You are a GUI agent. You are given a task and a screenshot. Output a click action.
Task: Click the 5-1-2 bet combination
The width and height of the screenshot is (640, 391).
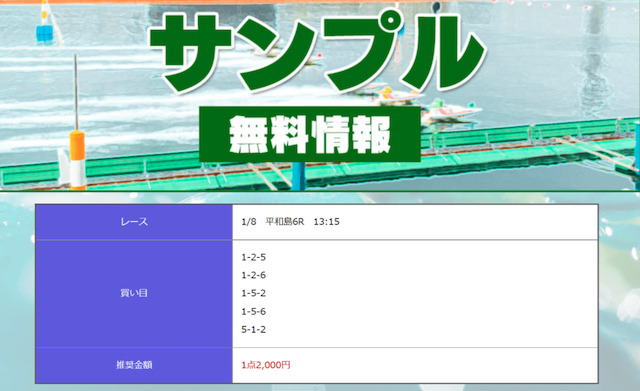253,329
